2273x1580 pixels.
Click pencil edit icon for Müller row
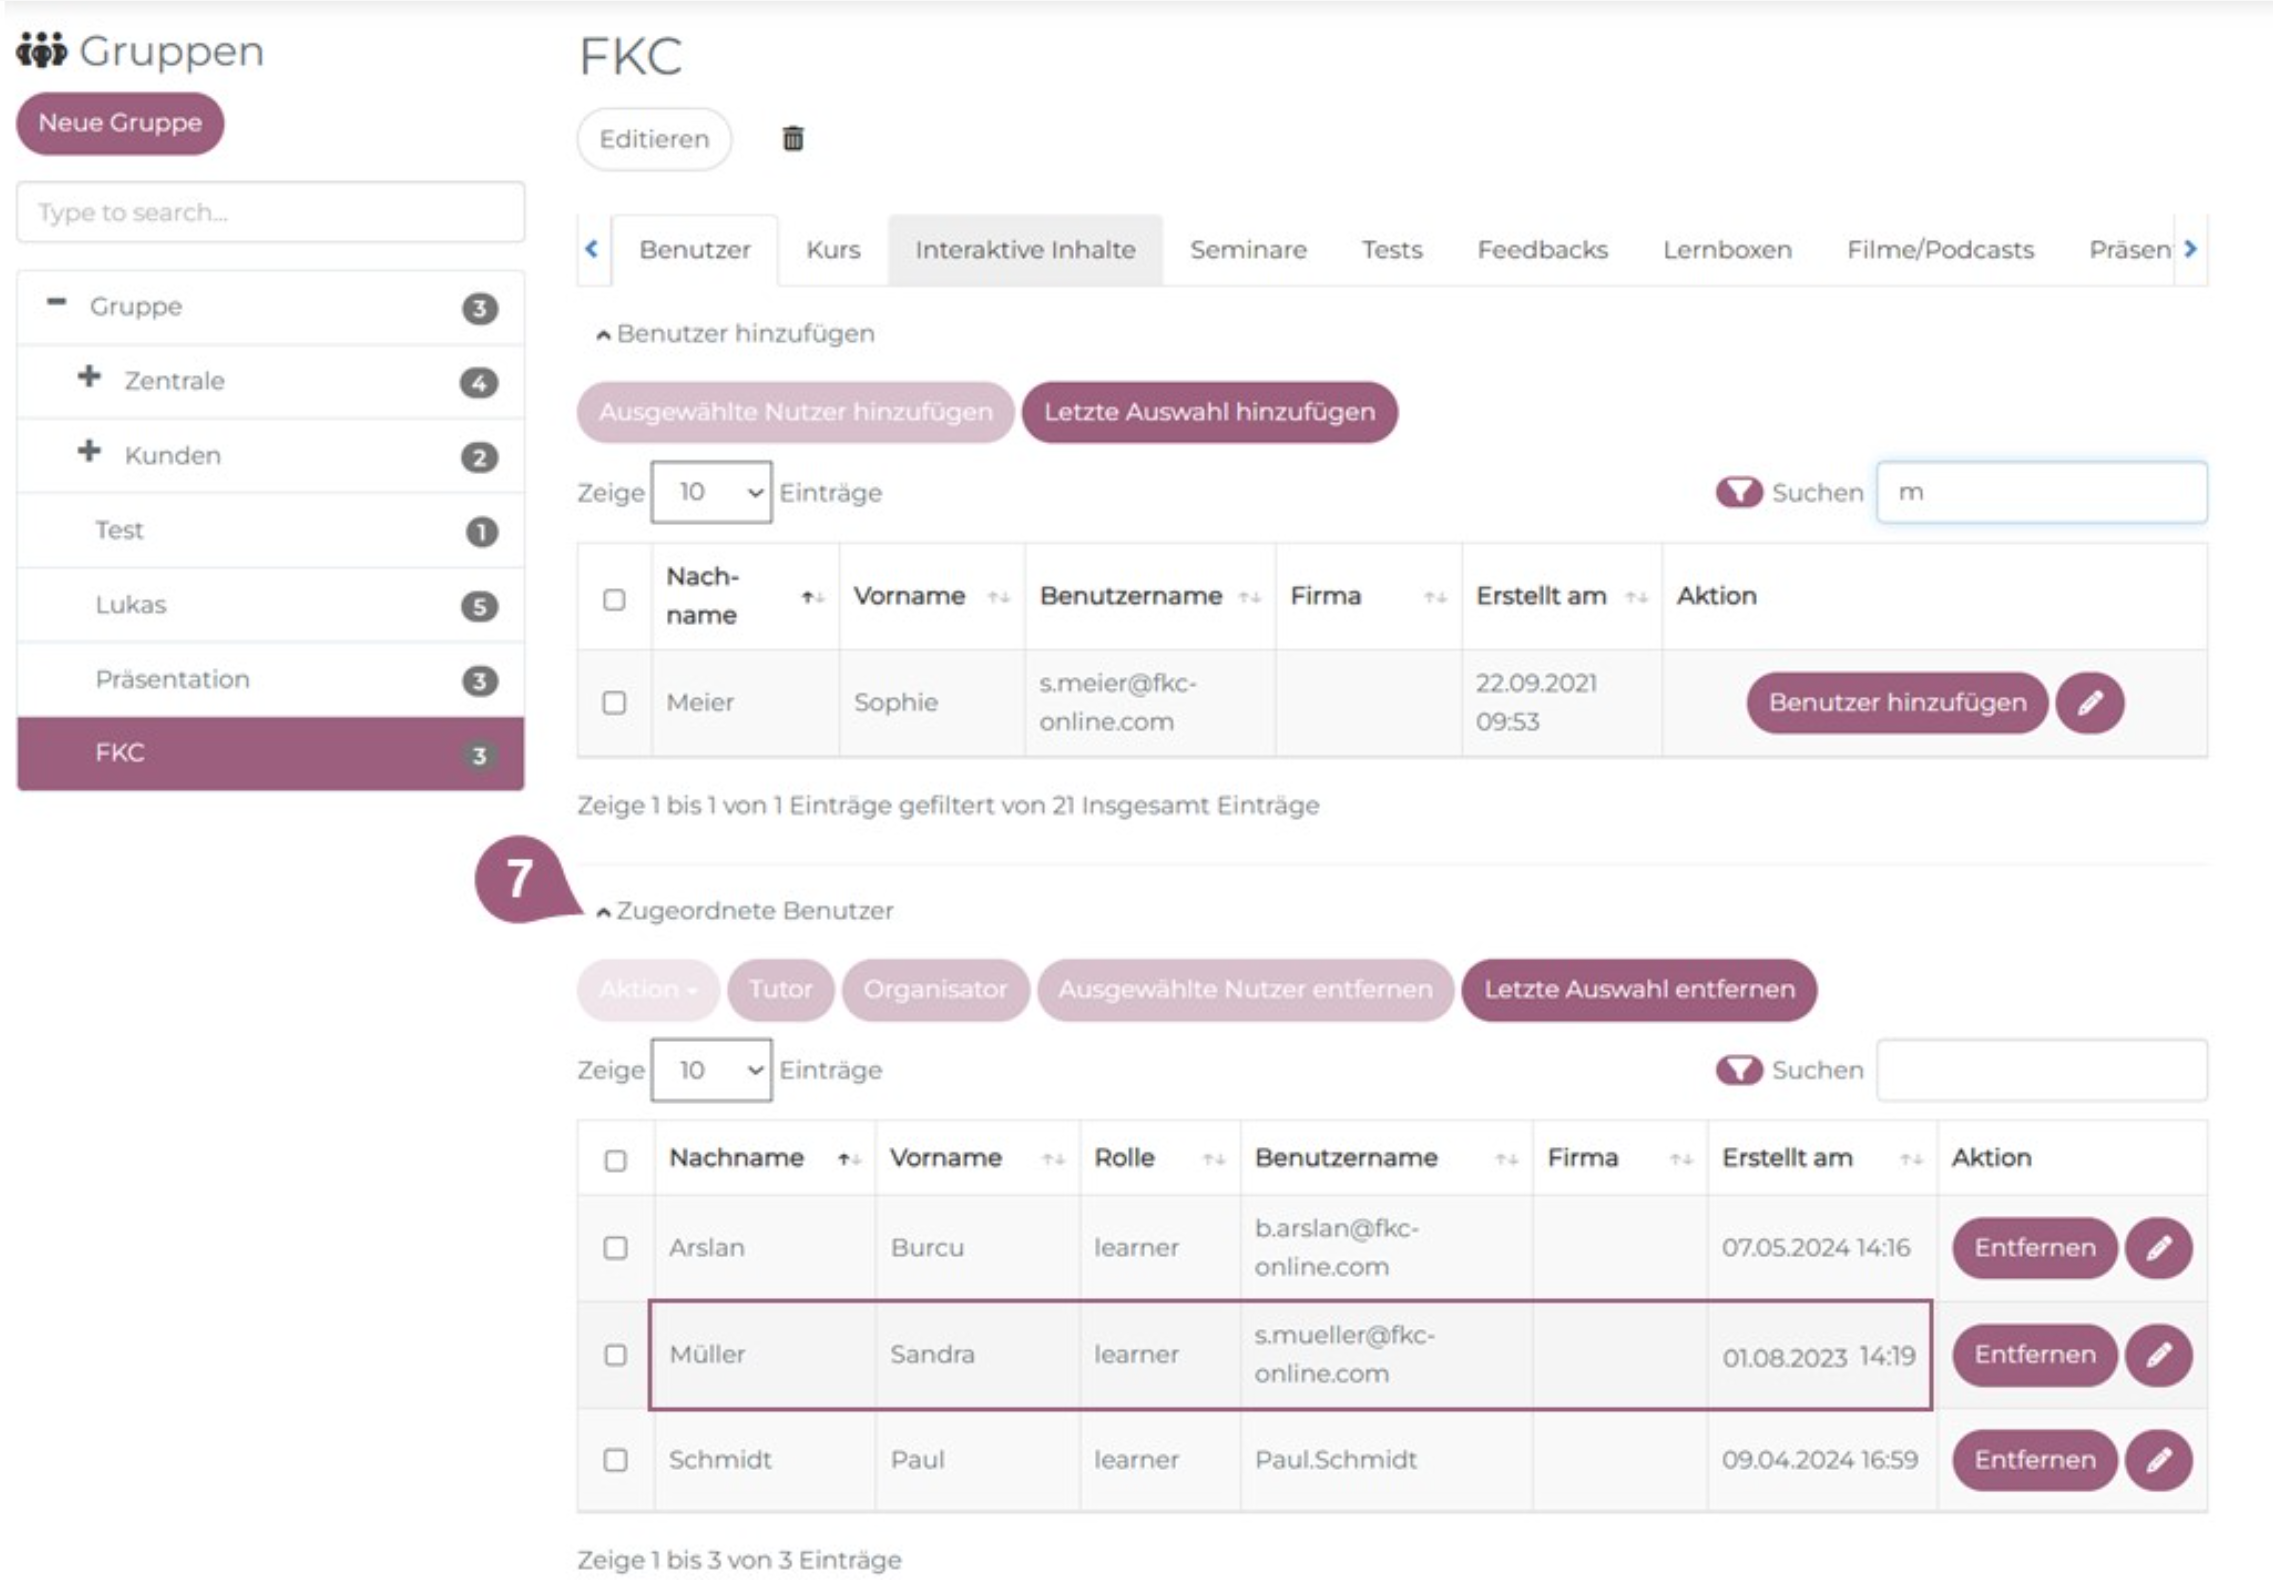tap(2158, 1355)
